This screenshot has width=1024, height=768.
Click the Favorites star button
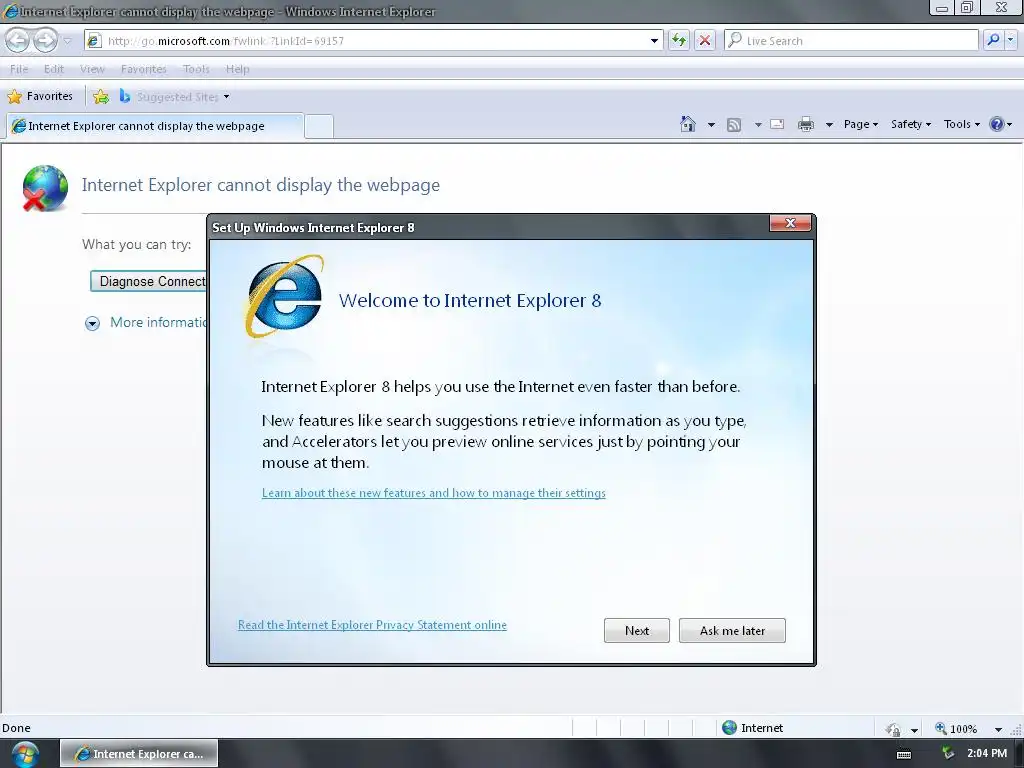tap(40, 97)
